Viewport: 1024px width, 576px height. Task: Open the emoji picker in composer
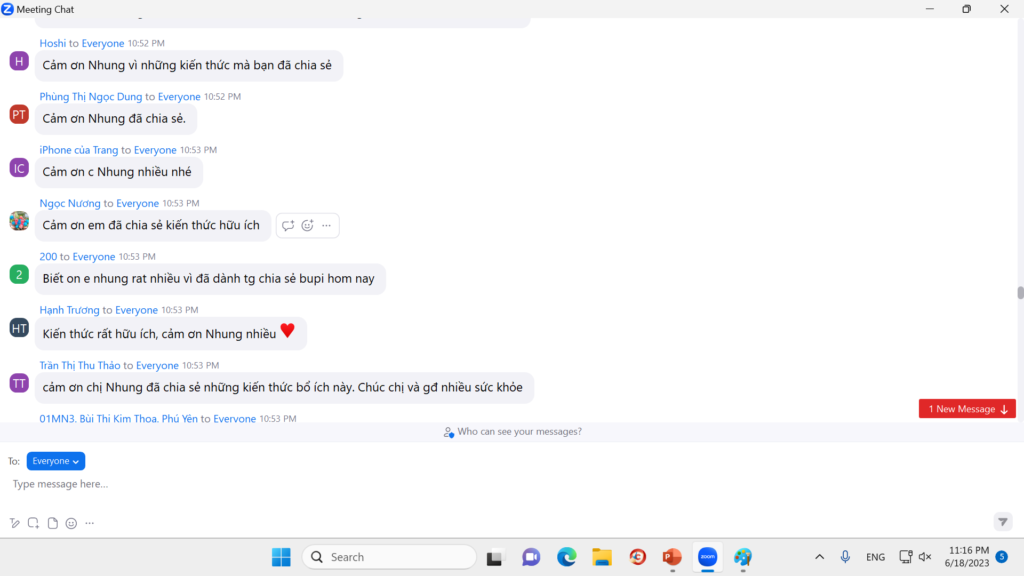71,523
